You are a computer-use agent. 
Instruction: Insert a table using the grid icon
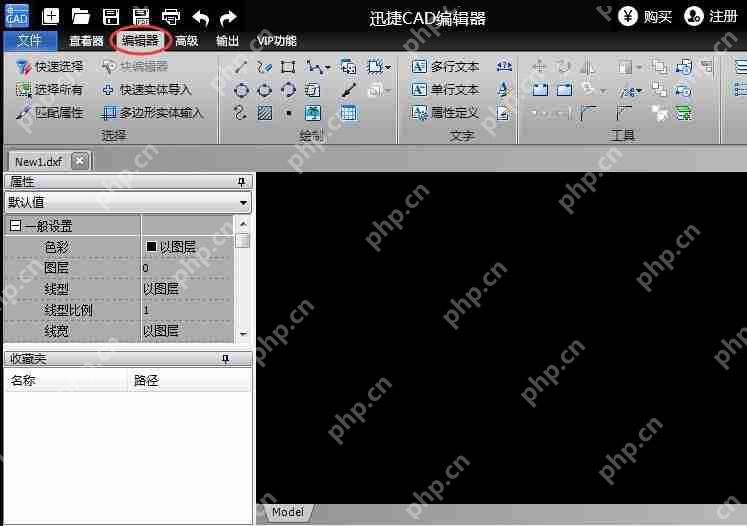tap(349, 113)
